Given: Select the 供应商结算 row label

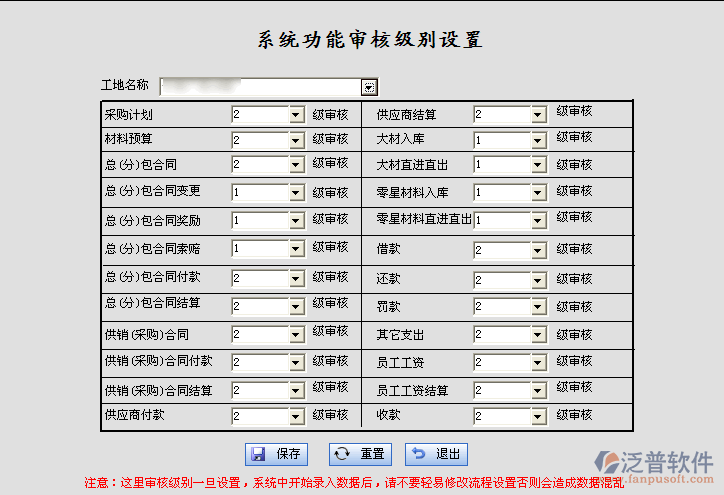Looking at the screenshot, I should pyautogui.click(x=406, y=115).
